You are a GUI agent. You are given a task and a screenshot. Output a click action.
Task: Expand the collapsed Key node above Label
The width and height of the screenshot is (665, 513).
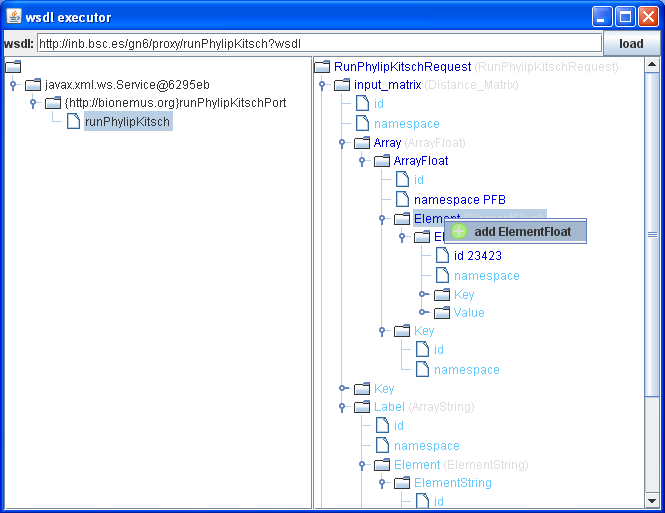[x=343, y=388]
